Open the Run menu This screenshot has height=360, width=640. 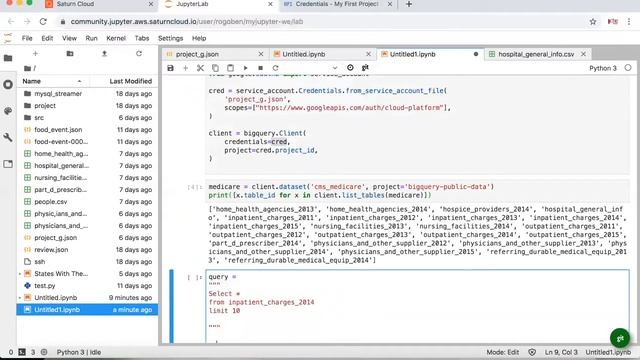91,38
